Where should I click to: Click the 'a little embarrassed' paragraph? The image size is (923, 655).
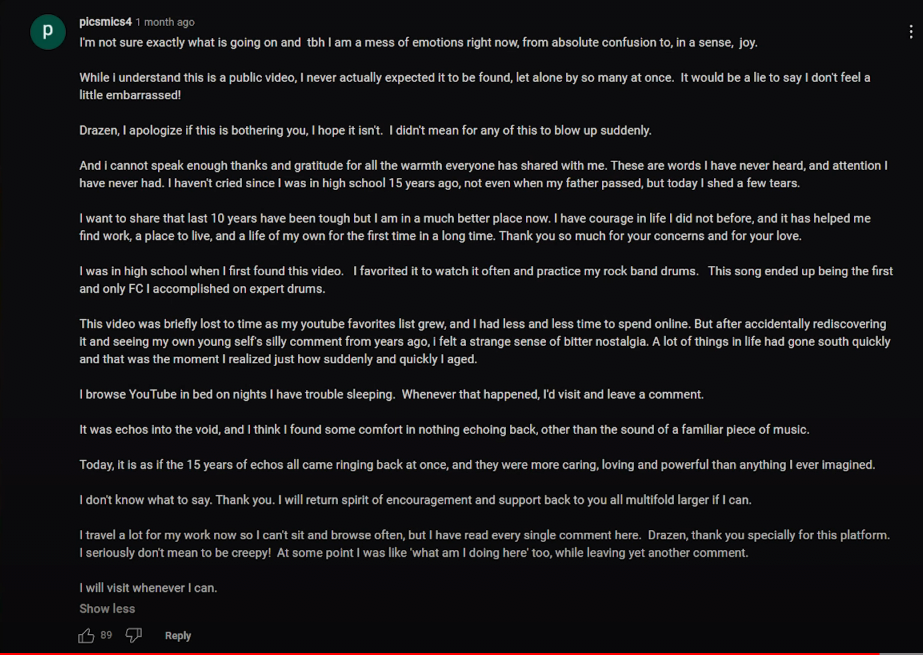coord(475,87)
